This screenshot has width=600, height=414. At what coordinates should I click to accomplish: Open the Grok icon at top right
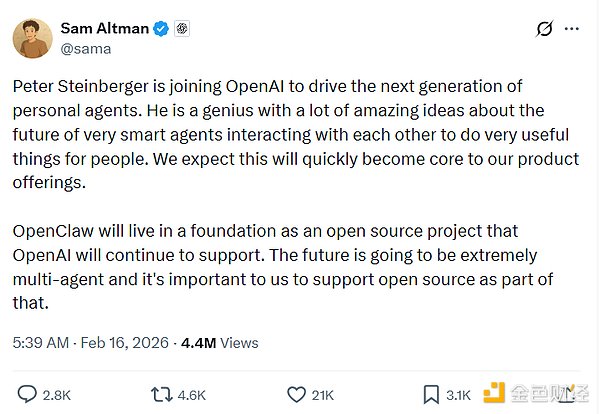(x=545, y=30)
